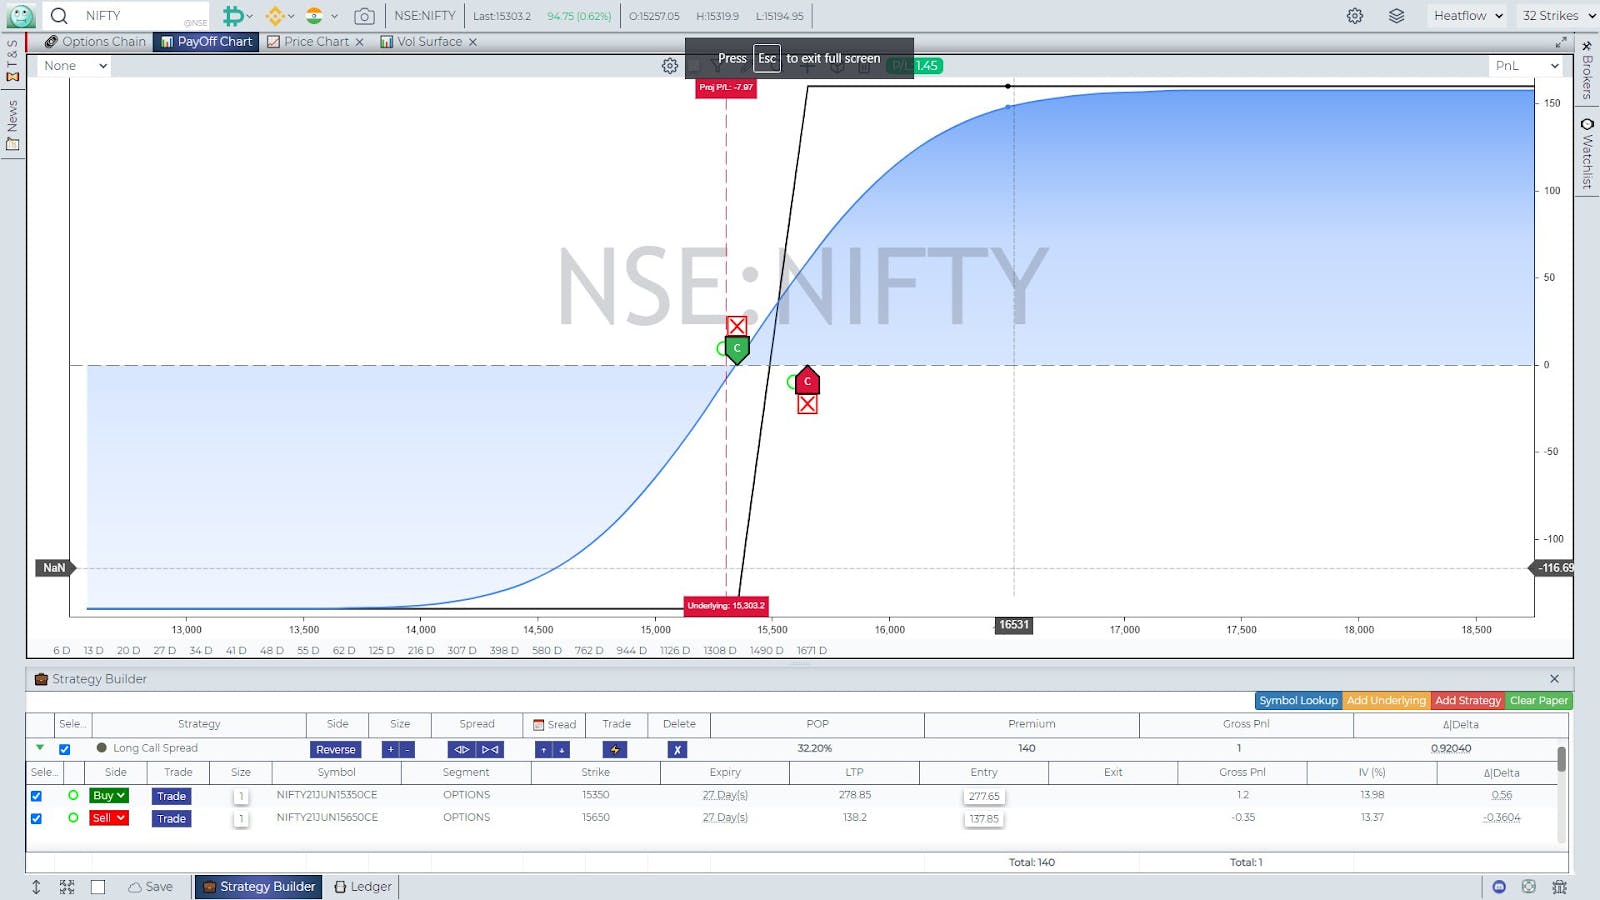Collapse the Long Call Spread row
Viewport: 1600px width, 900px height.
pos(40,748)
